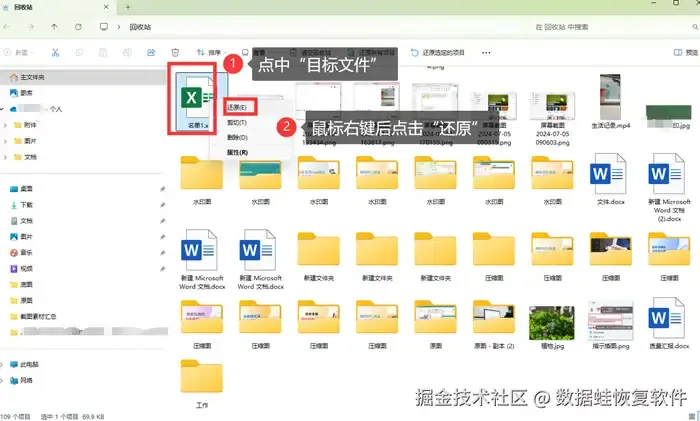Collapse the OneDrive 个人 tree node
This screenshot has width=700, height=421.
[2, 109]
